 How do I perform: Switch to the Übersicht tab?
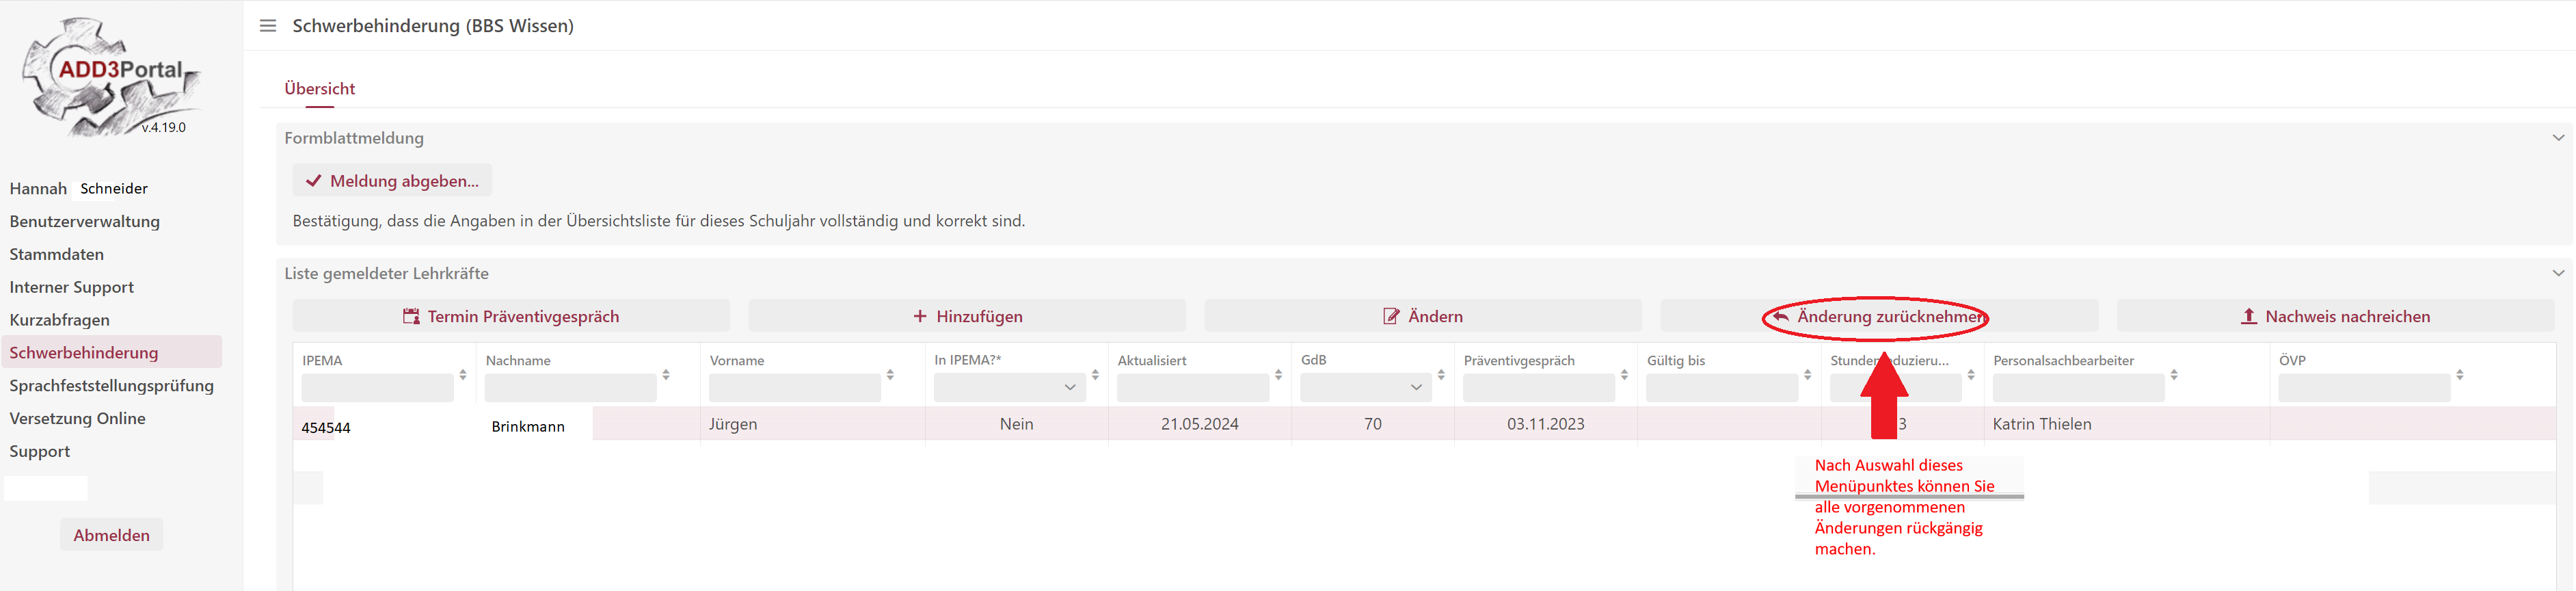tap(319, 89)
